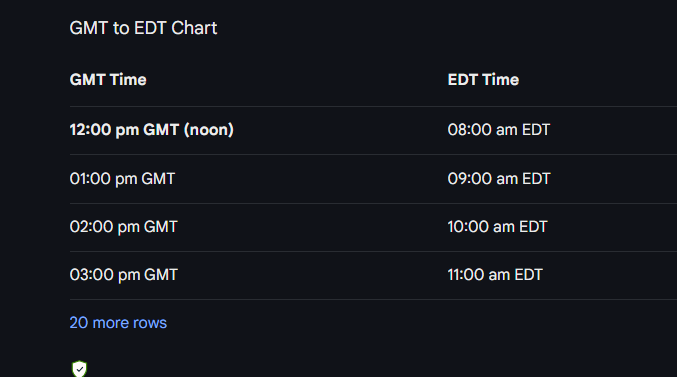Select the "GMT to EDT Chart" heading

click(x=143, y=28)
